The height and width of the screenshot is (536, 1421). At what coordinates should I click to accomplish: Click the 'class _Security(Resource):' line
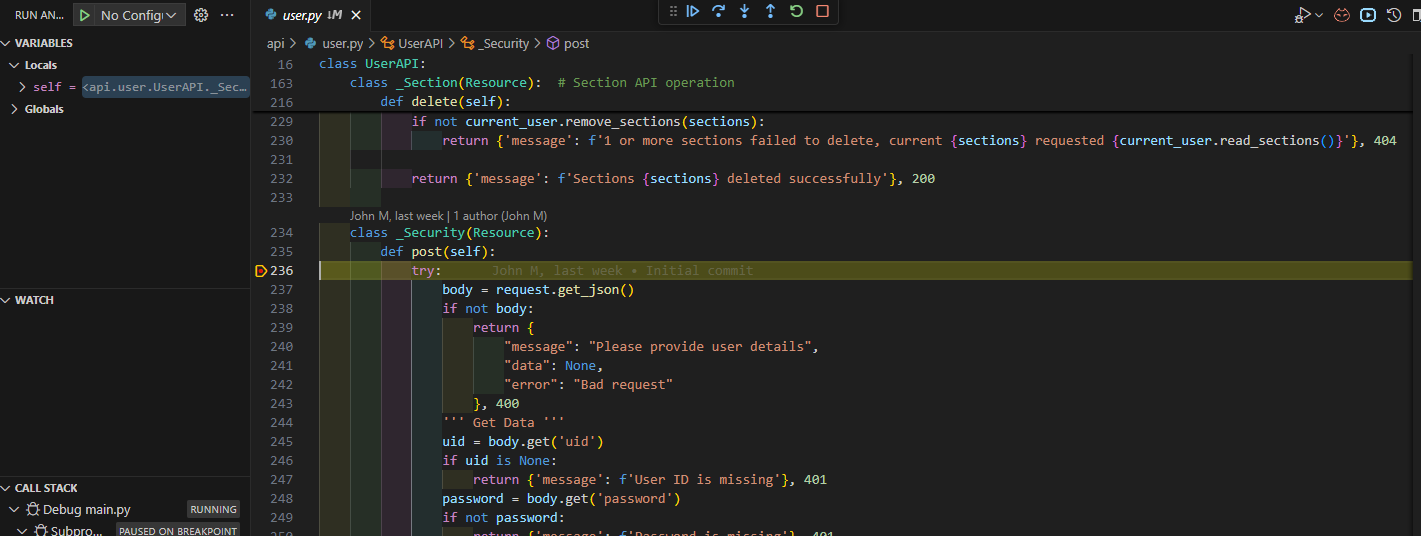click(449, 232)
